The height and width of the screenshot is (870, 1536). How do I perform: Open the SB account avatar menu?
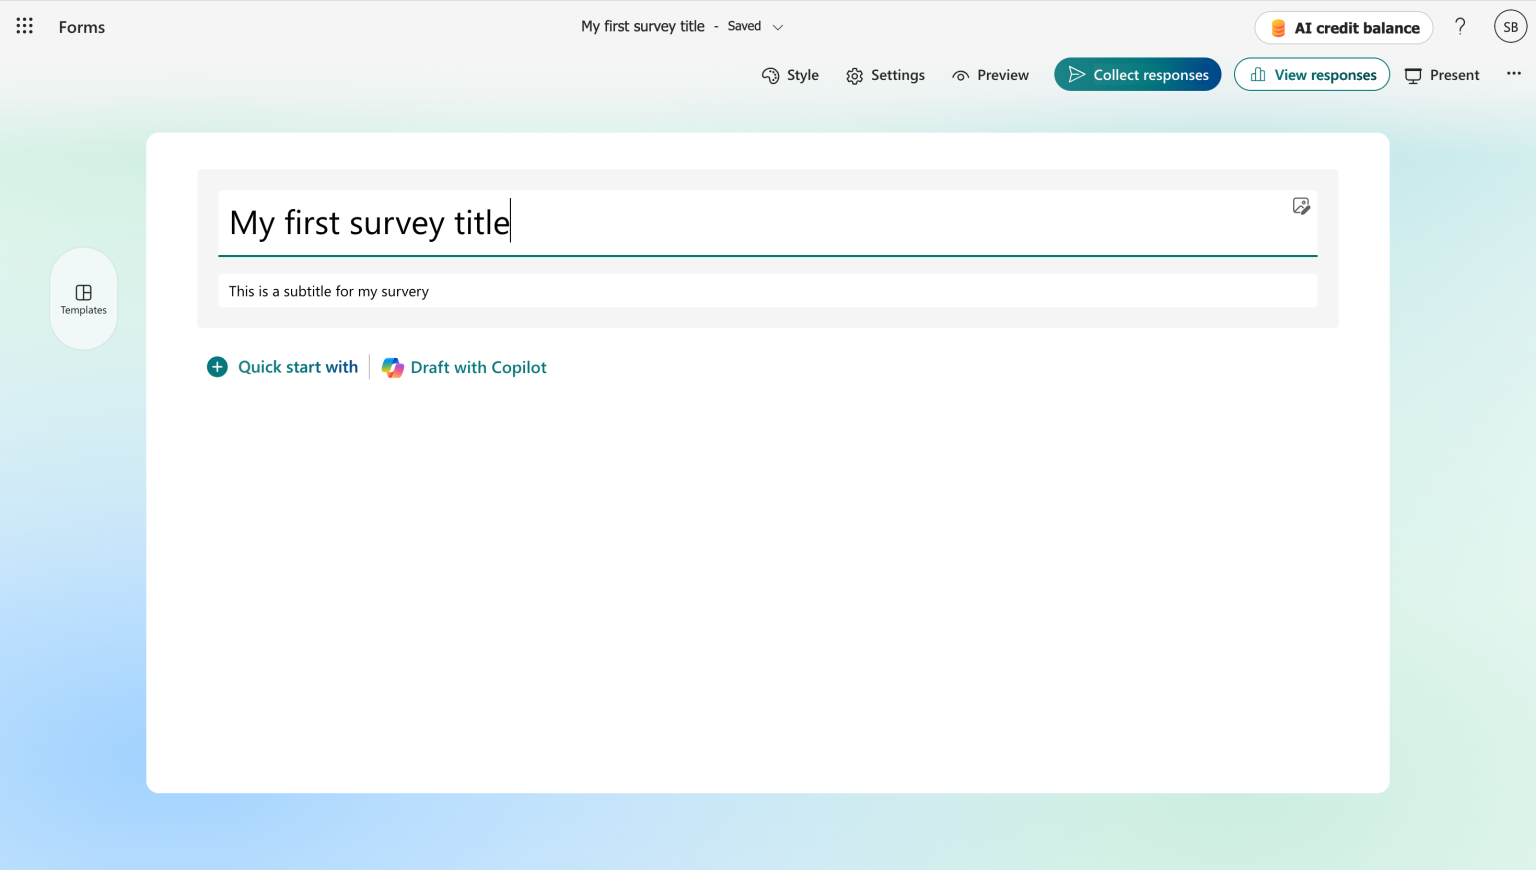click(1510, 27)
